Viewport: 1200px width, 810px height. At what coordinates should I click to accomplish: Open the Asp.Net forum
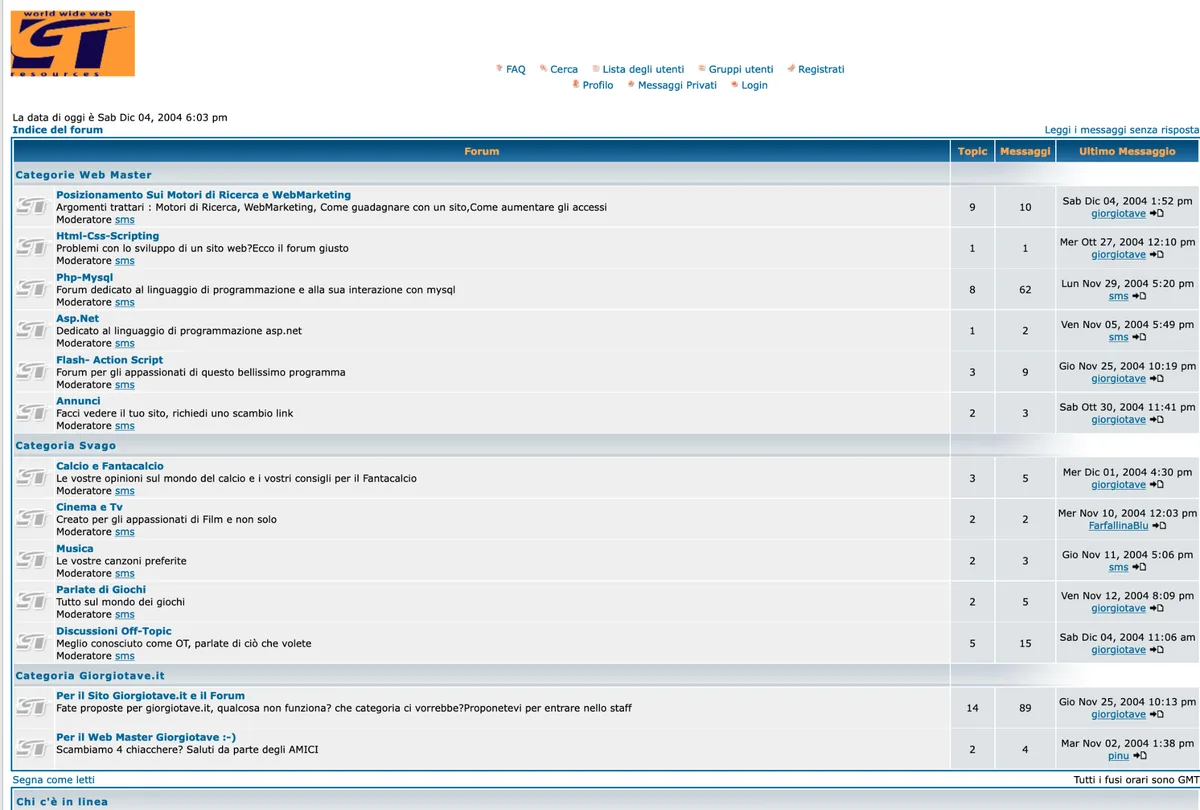pyautogui.click(x=78, y=319)
